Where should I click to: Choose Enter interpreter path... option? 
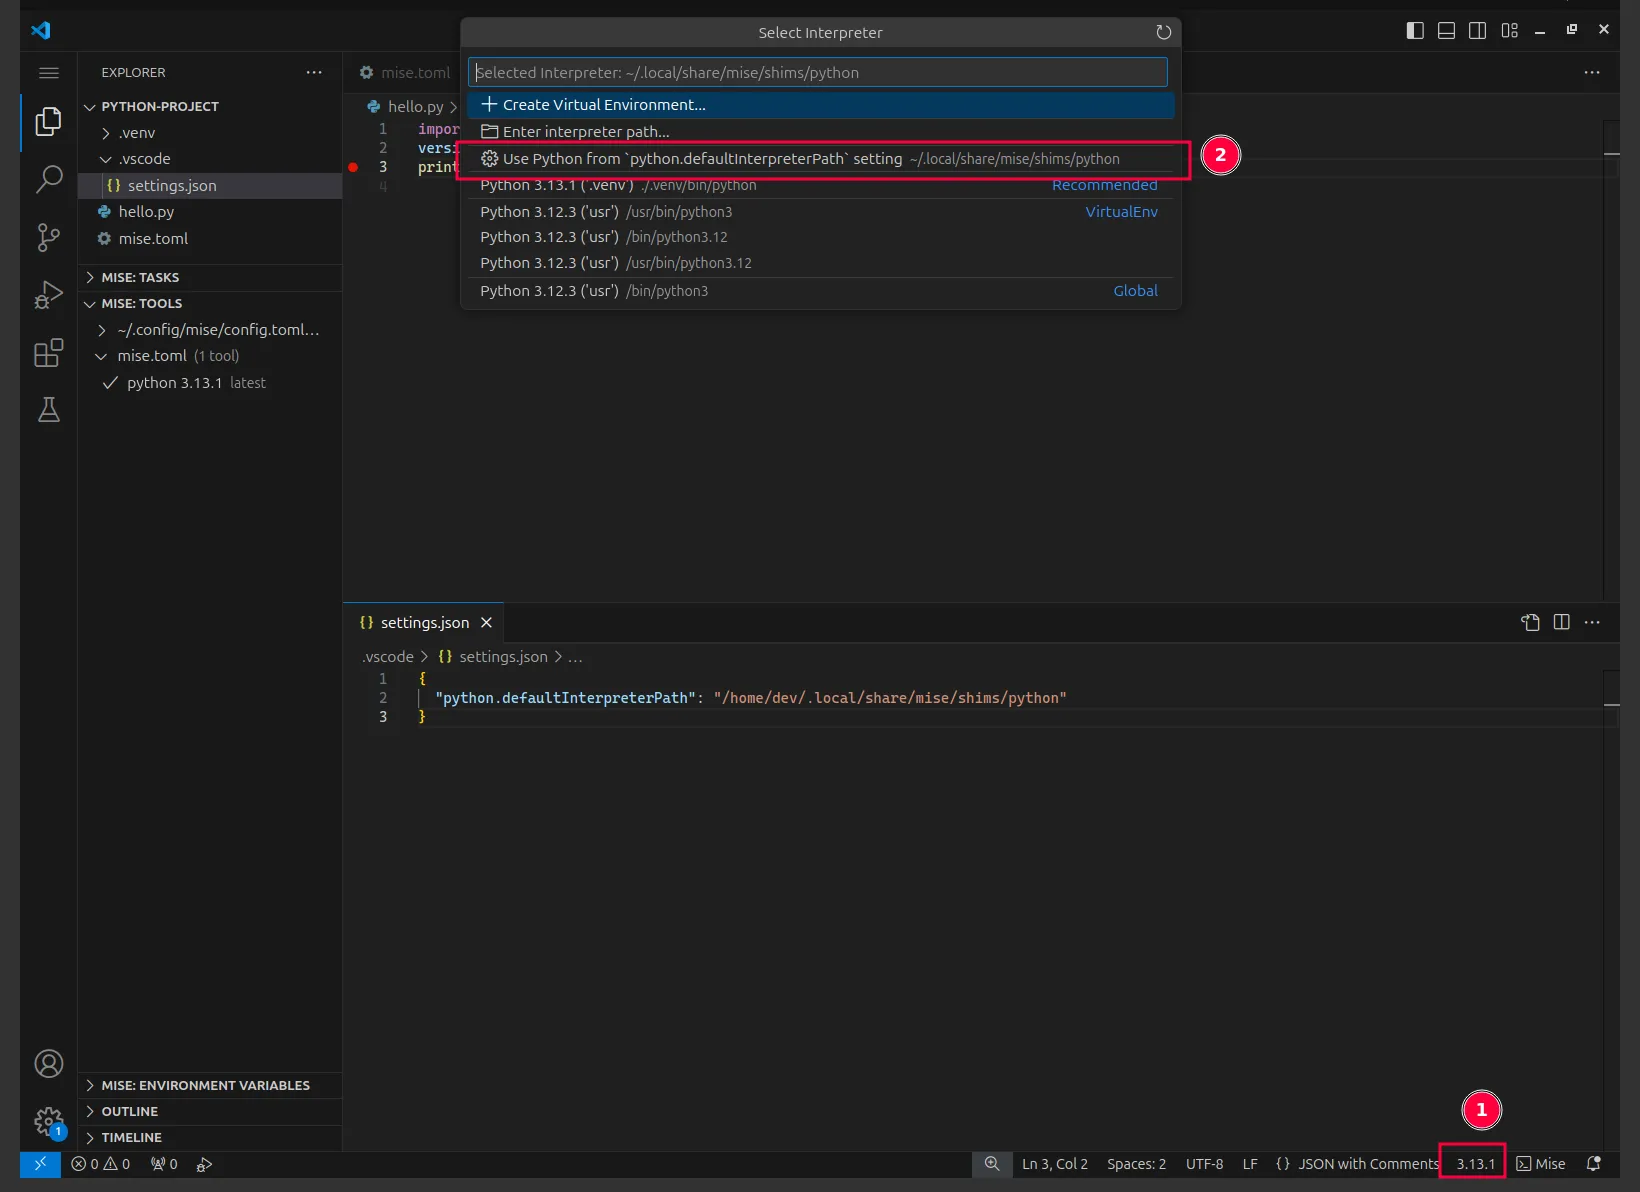[820, 132]
